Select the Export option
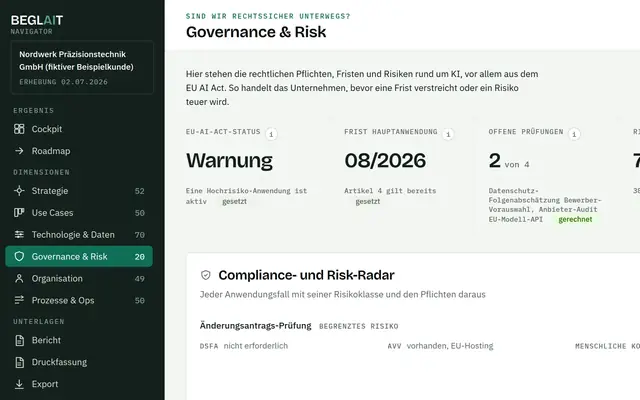Screen dimensions: 640x400 click(x=79, y=384)
